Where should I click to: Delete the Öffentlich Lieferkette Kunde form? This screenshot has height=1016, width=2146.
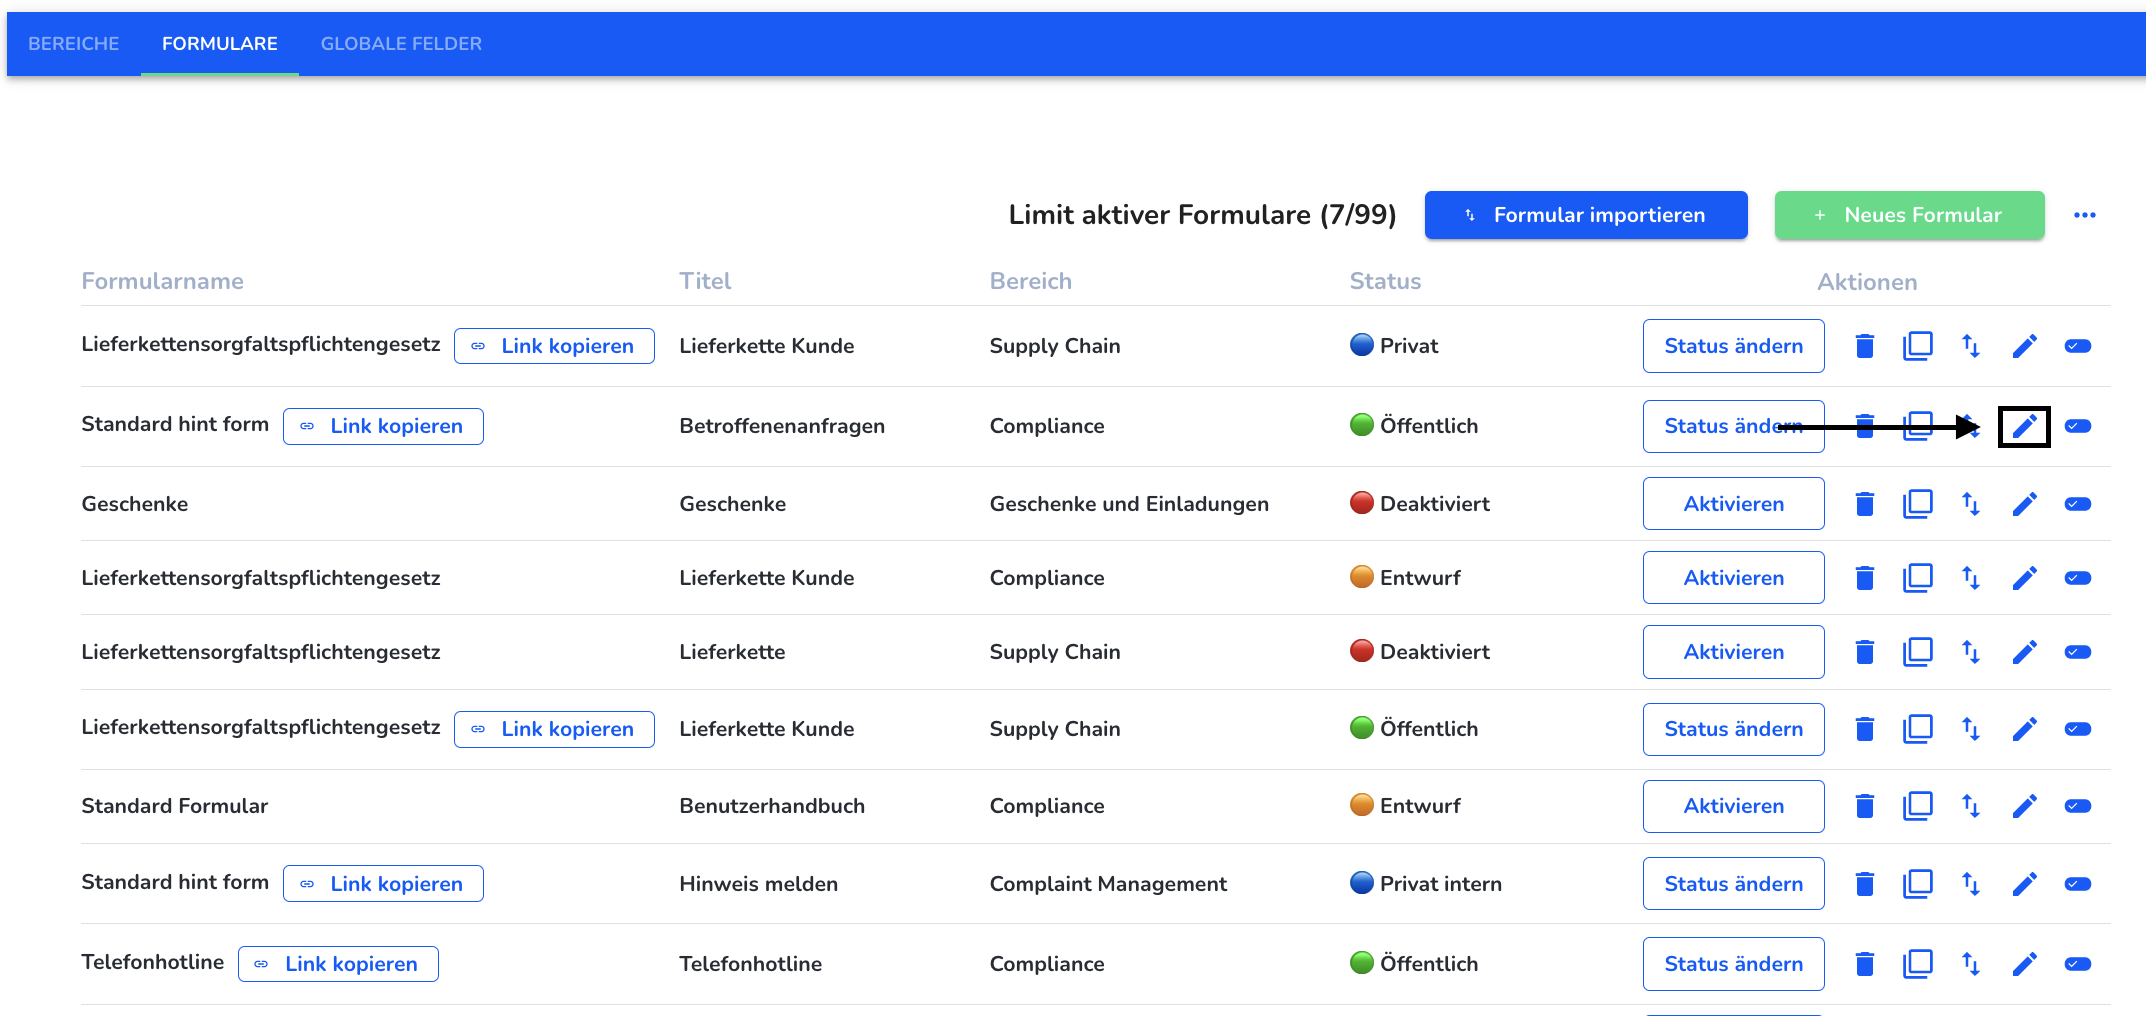pyautogui.click(x=1864, y=729)
